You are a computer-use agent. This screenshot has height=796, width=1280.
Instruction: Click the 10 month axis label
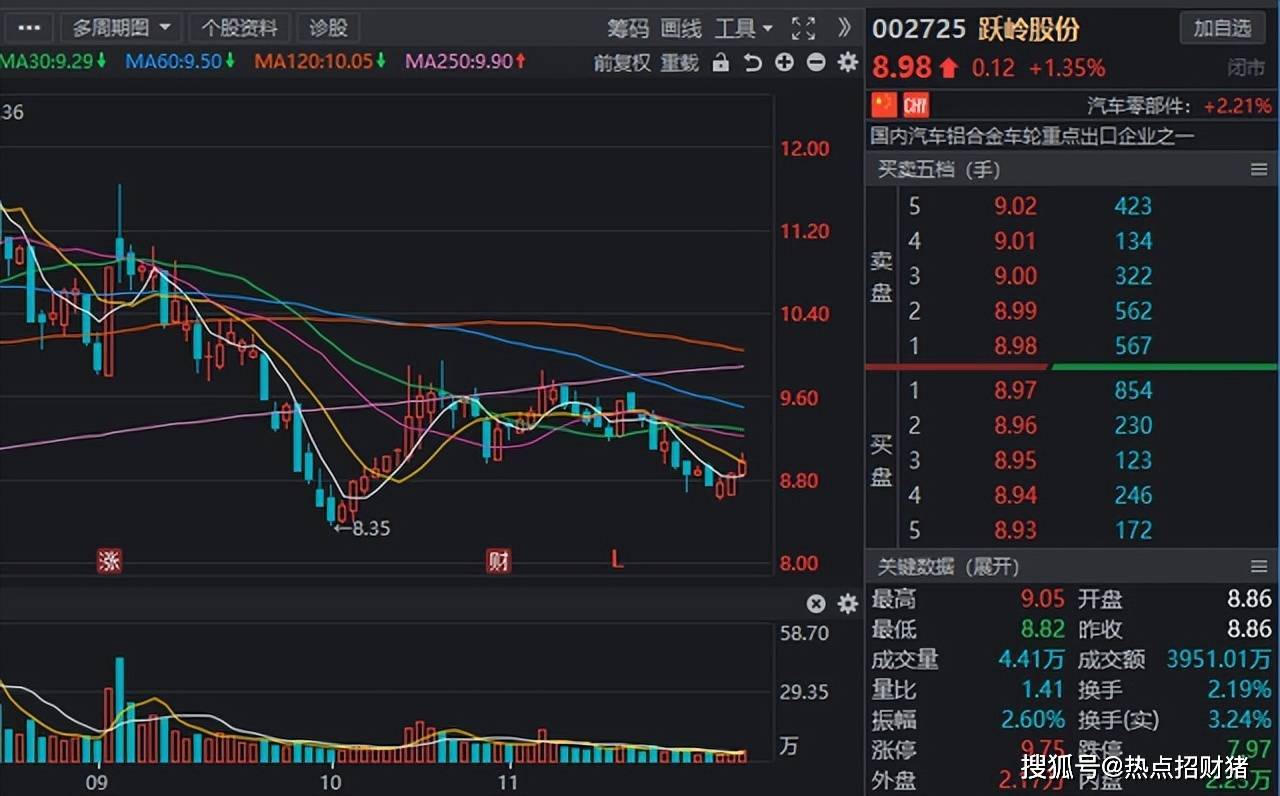[331, 782]
